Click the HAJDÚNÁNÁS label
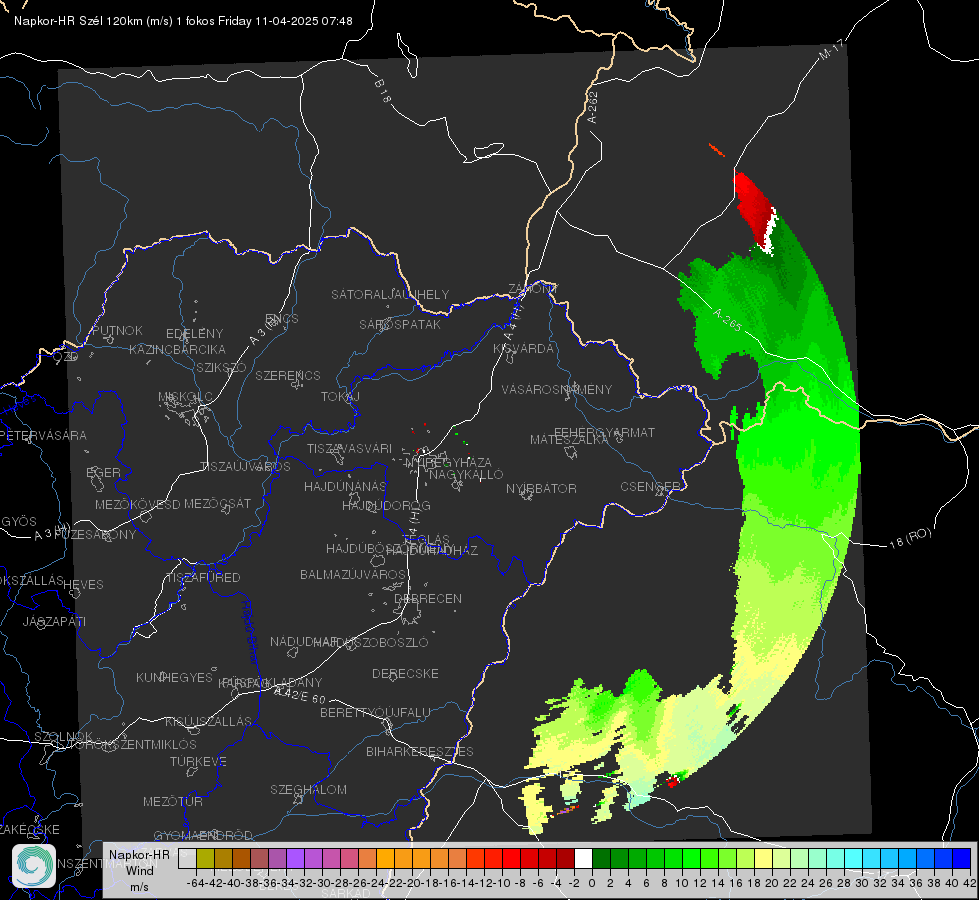 pos(345,487)
